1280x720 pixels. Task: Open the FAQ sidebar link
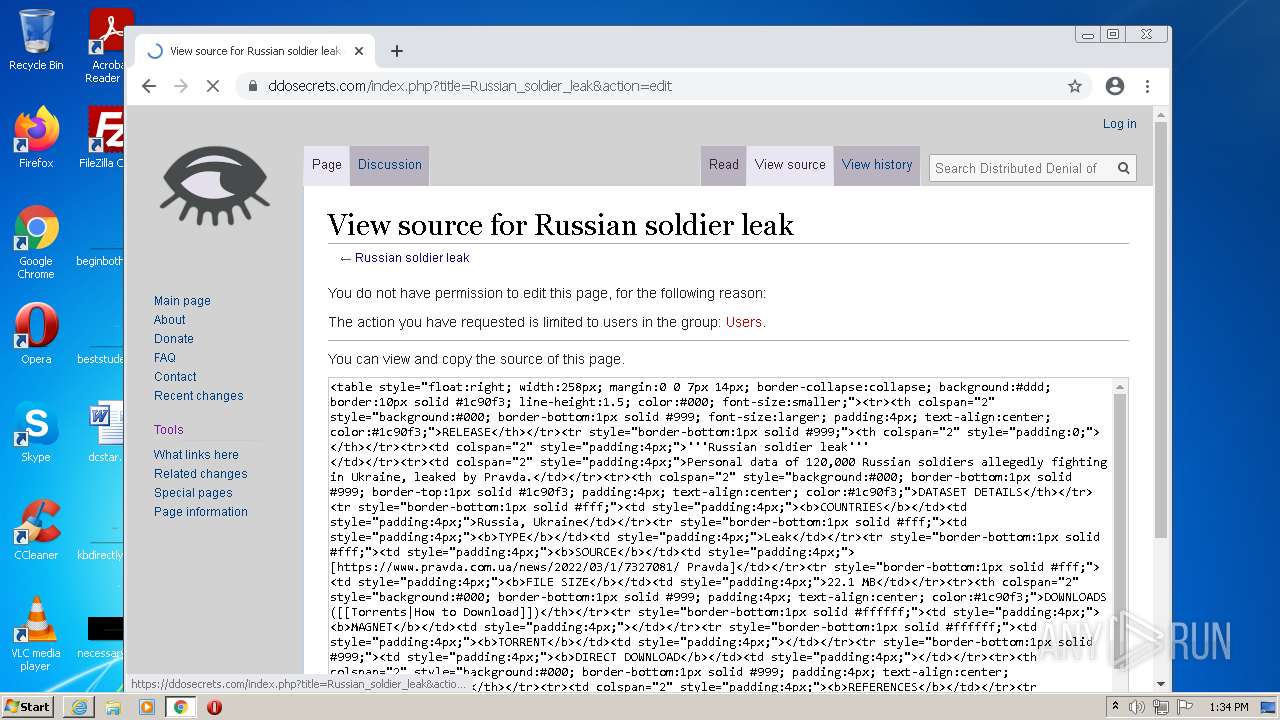[x=165, y=358]
